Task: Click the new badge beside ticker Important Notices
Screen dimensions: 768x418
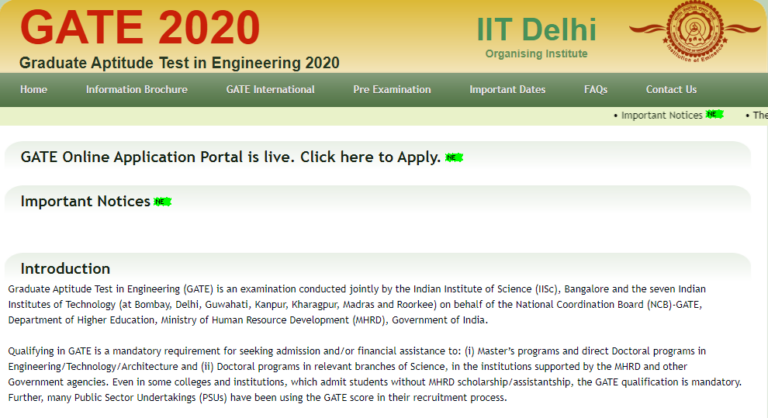Action: 714,115
